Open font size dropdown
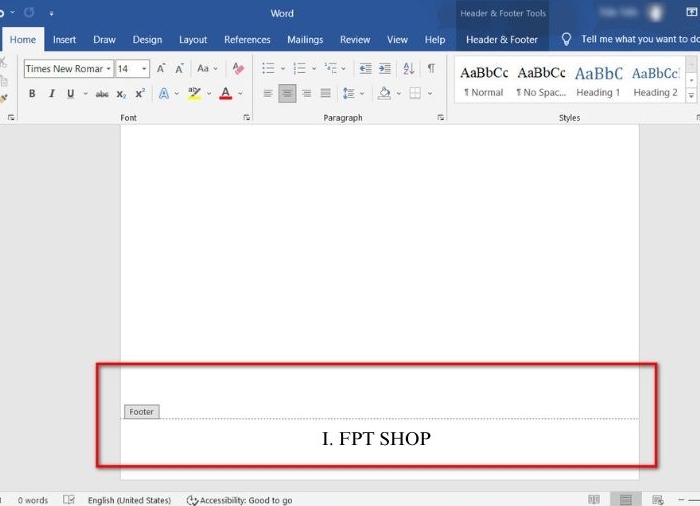 (x=144, y=69)
